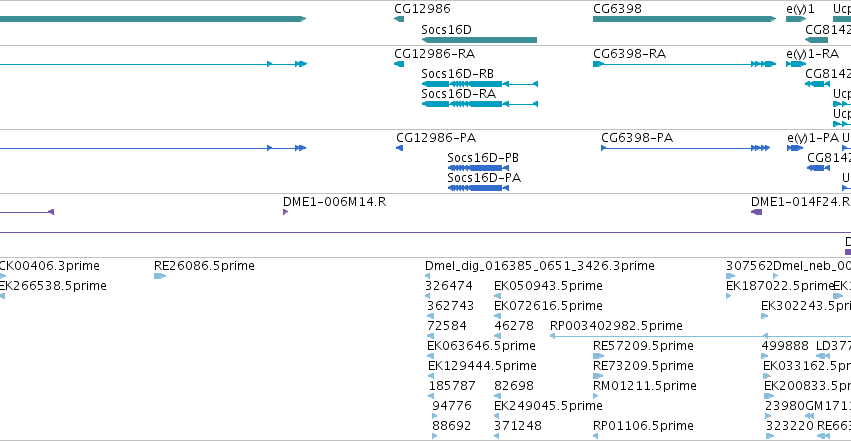The image size is (851, 441).
Task: Click the 323220 feature label
Action: [x=790, y=426]
